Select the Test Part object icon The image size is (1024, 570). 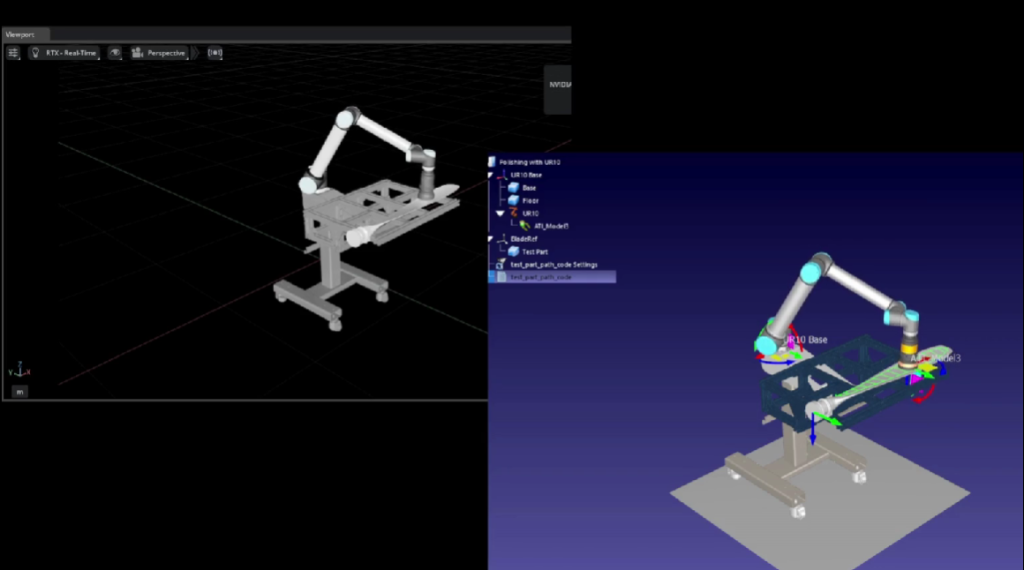tap(513, 252)
